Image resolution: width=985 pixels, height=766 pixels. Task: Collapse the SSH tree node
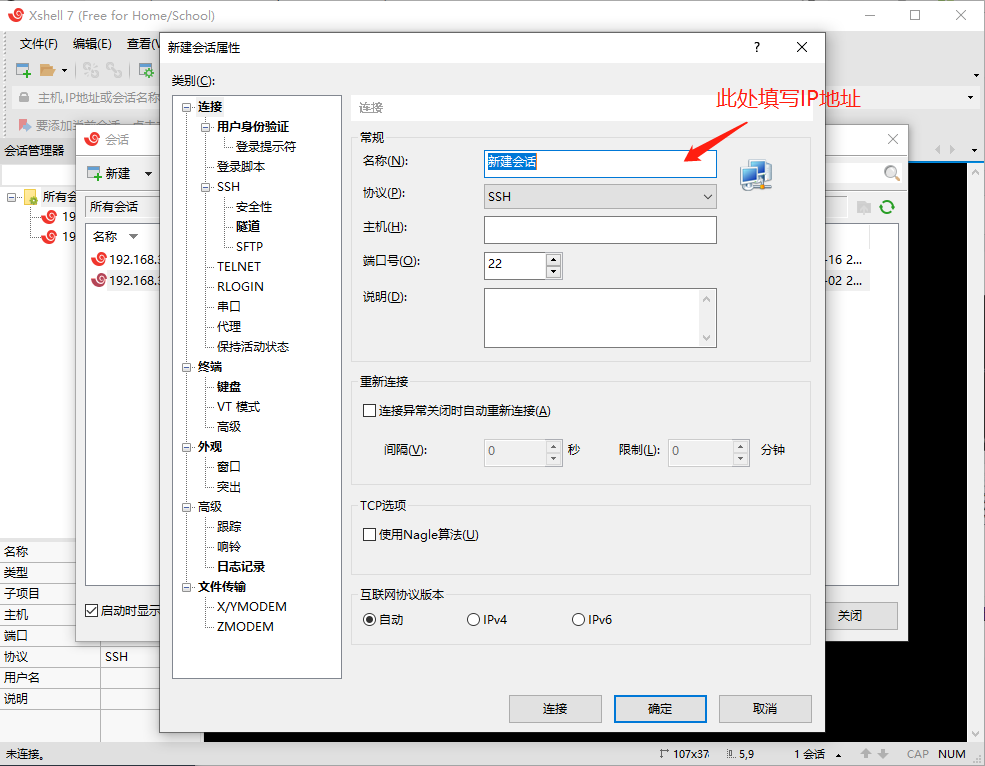click(205, 187)
